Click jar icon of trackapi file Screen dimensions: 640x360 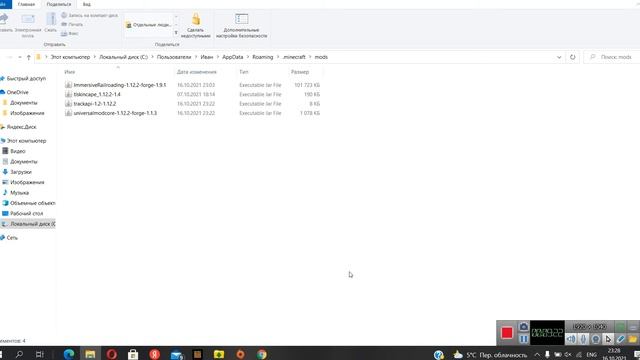(x=68, y=104)
